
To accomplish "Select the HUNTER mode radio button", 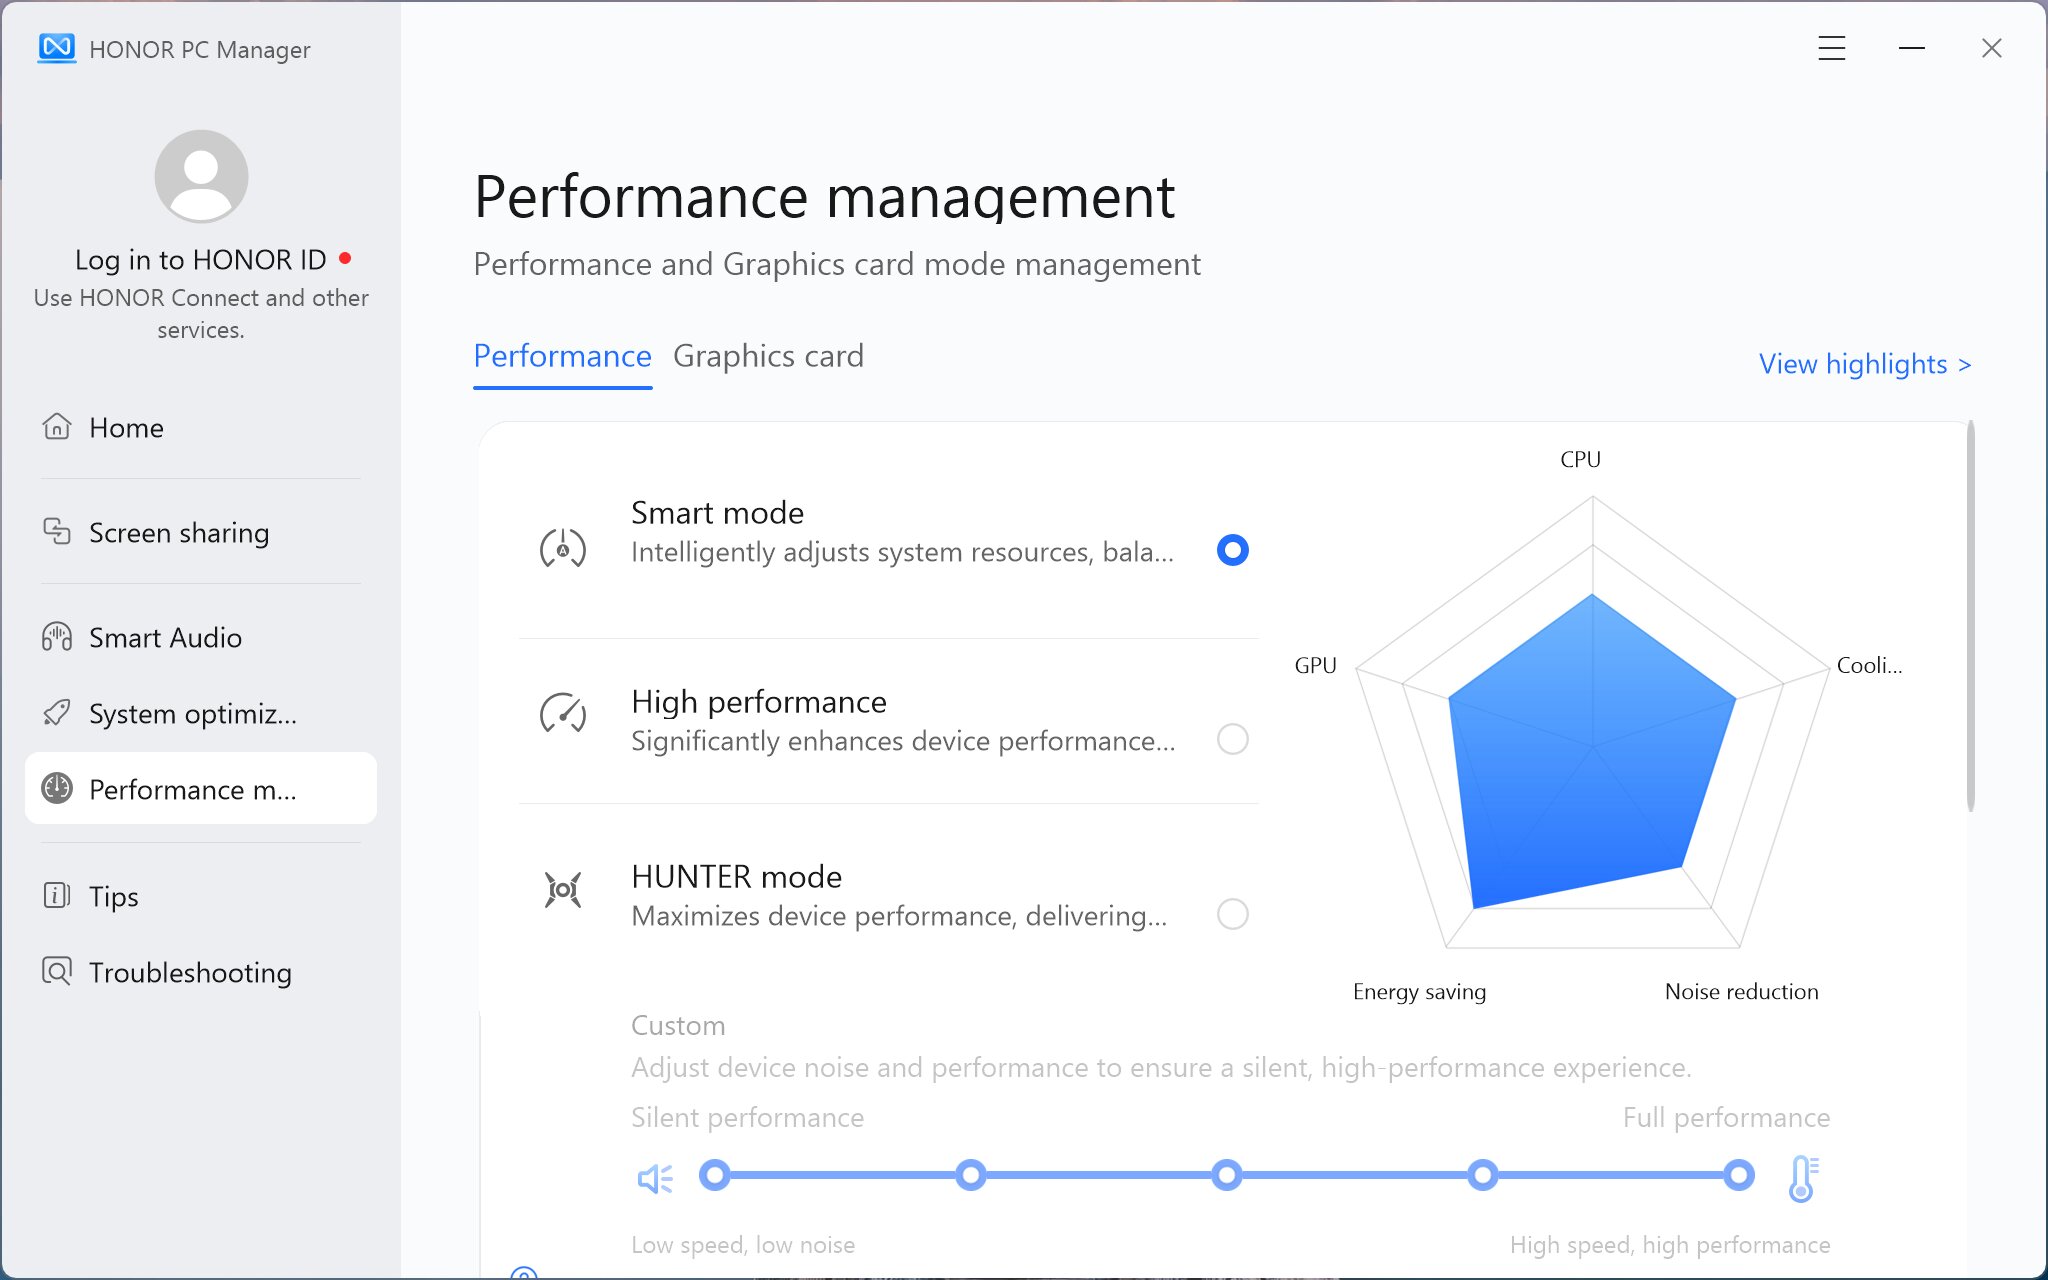I will 1233,914.
